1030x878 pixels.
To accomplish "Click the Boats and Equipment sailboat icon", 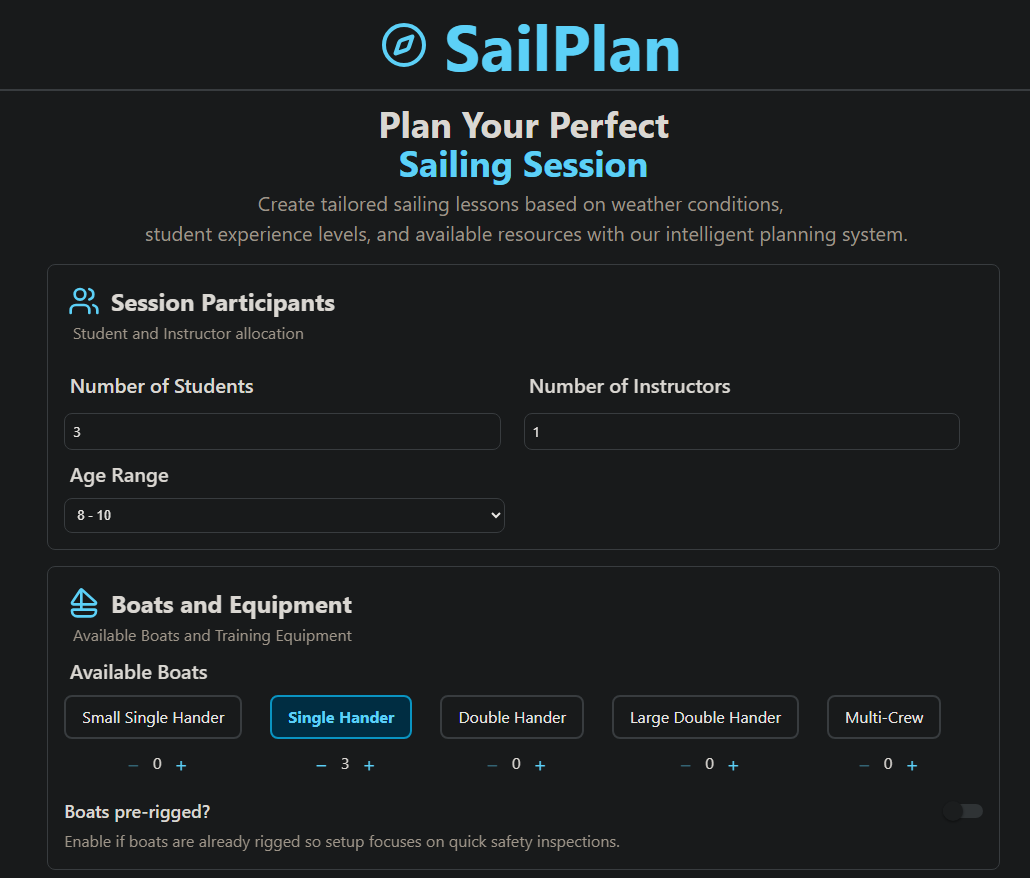I will pyautogui.click(x=83, y=602).
